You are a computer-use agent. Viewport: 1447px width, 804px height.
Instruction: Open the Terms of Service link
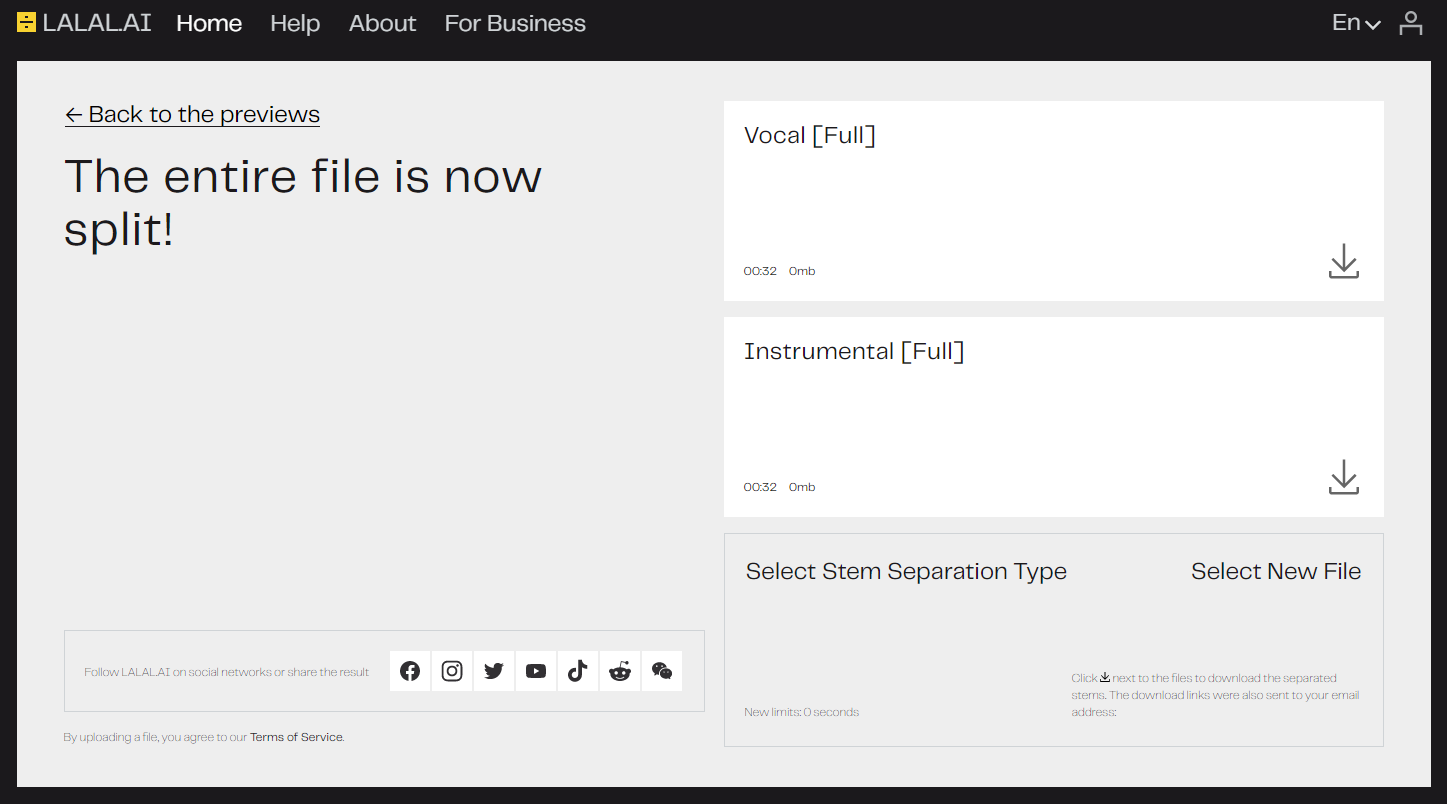pos(296,737)
